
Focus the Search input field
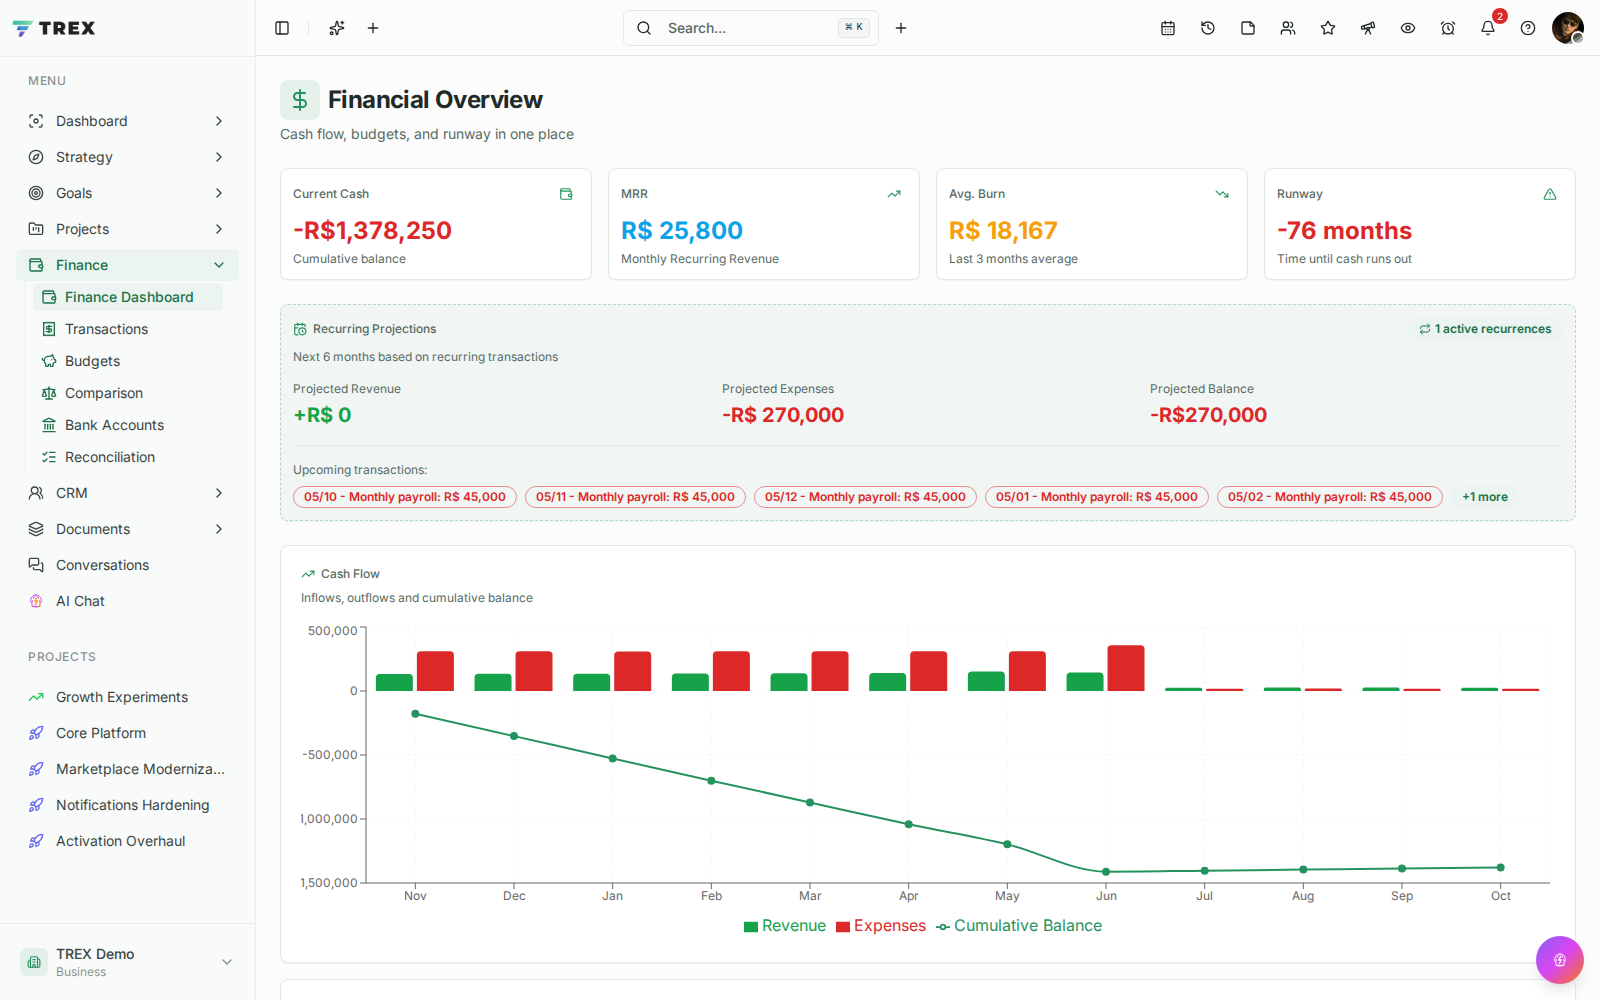[x=750, y=28]
